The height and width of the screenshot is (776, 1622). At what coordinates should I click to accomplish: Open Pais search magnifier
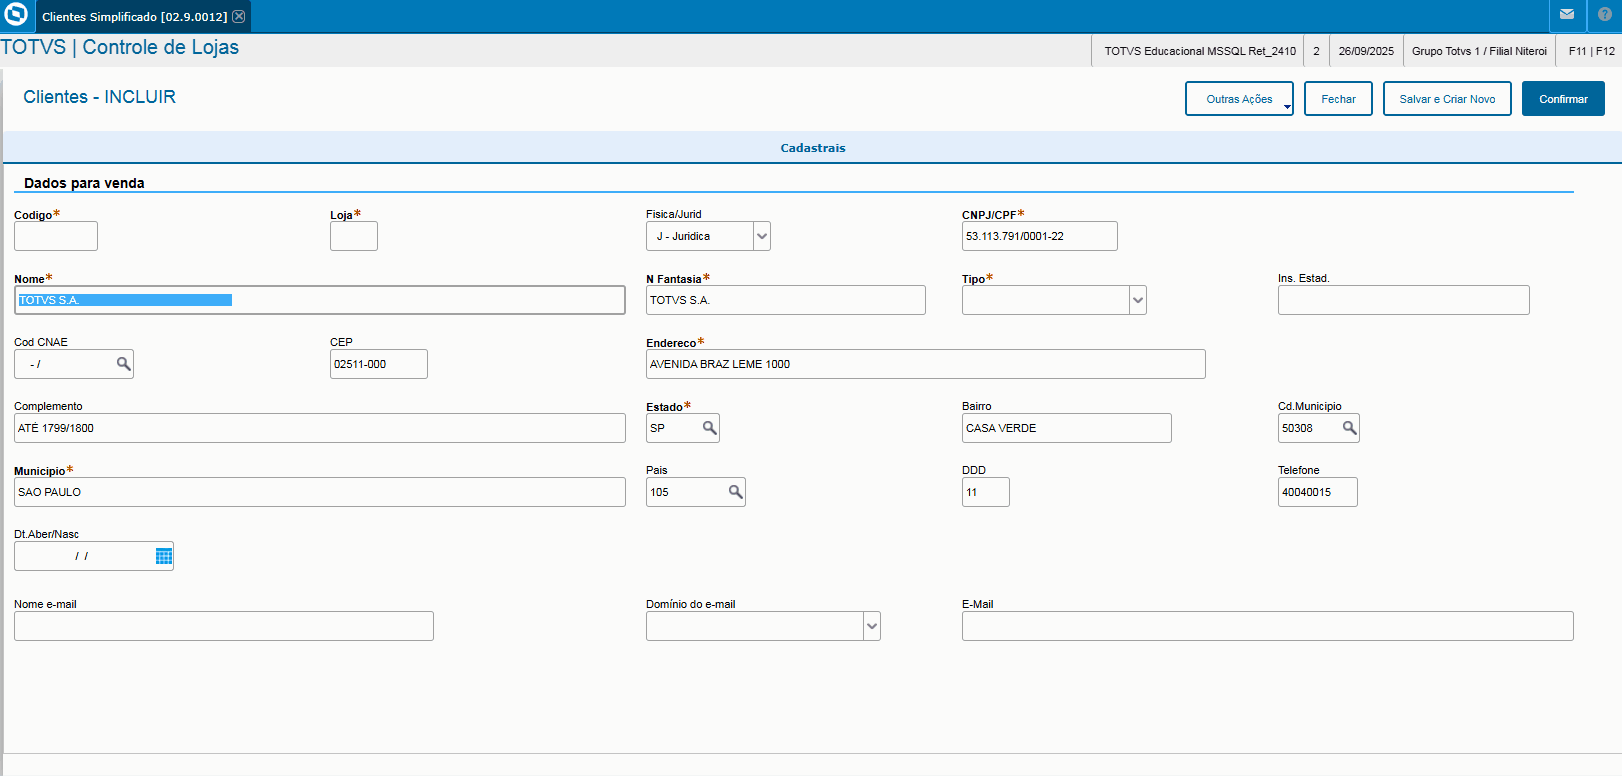(x=735, y=492)
